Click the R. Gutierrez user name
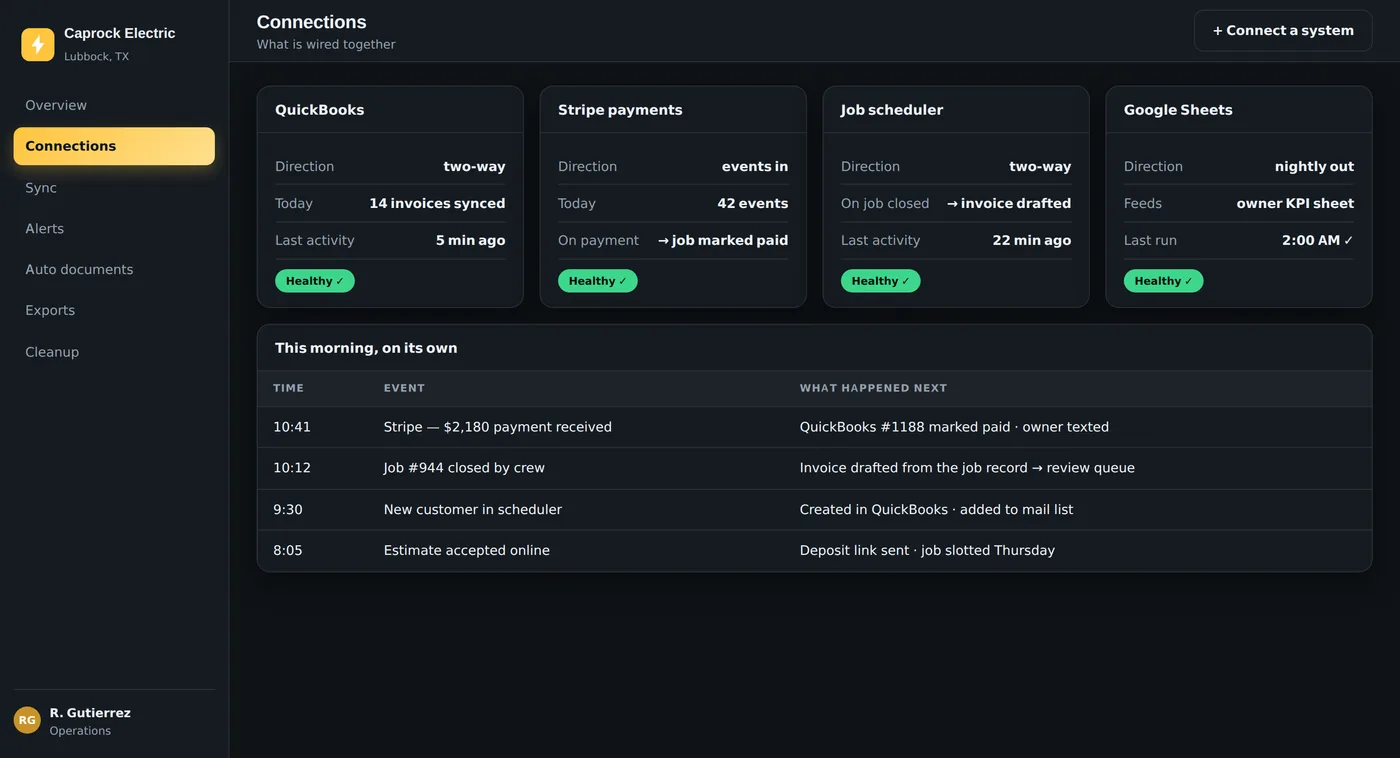The image size is (1400, 758). tap(90, 713)
